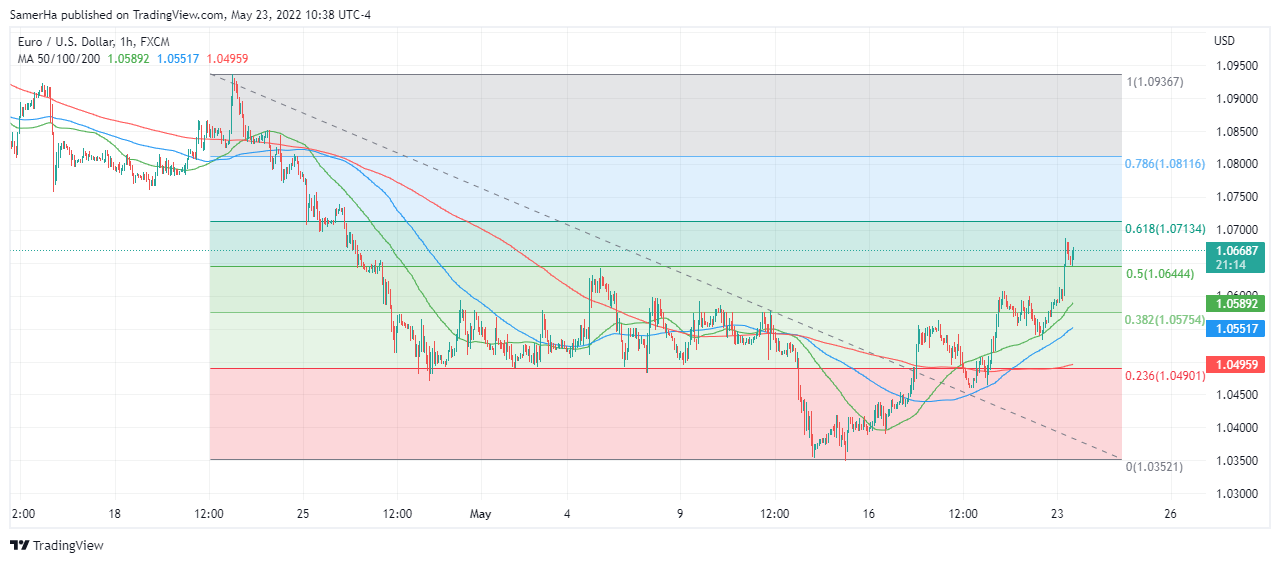
Task: Select the current price 1.06687 countdown label
Action: [x=1237, y=257]
